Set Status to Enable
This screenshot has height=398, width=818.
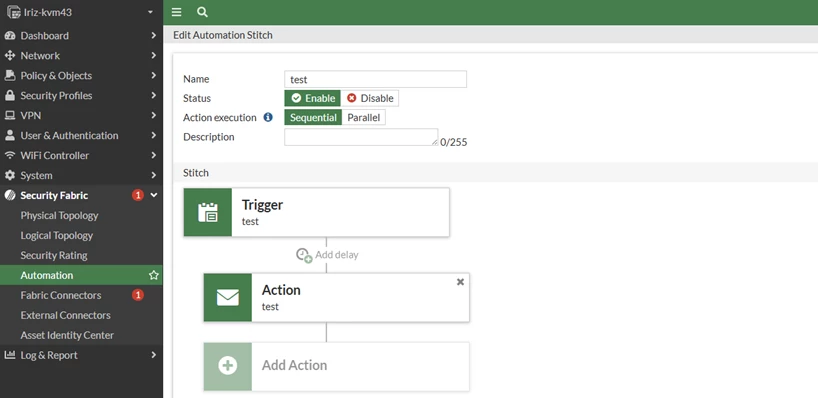pyautogui.click(x=312, y=98)
